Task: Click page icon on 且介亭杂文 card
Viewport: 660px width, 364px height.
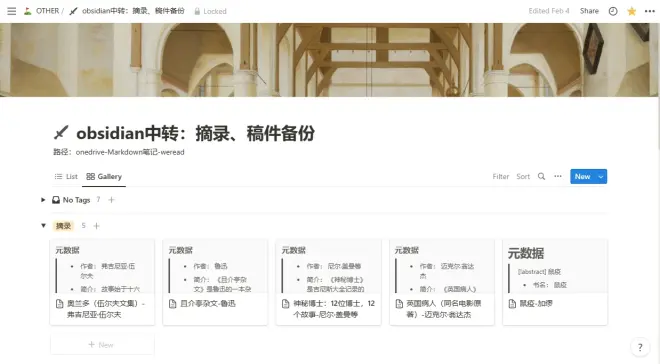Action: (x=173, y=303)
